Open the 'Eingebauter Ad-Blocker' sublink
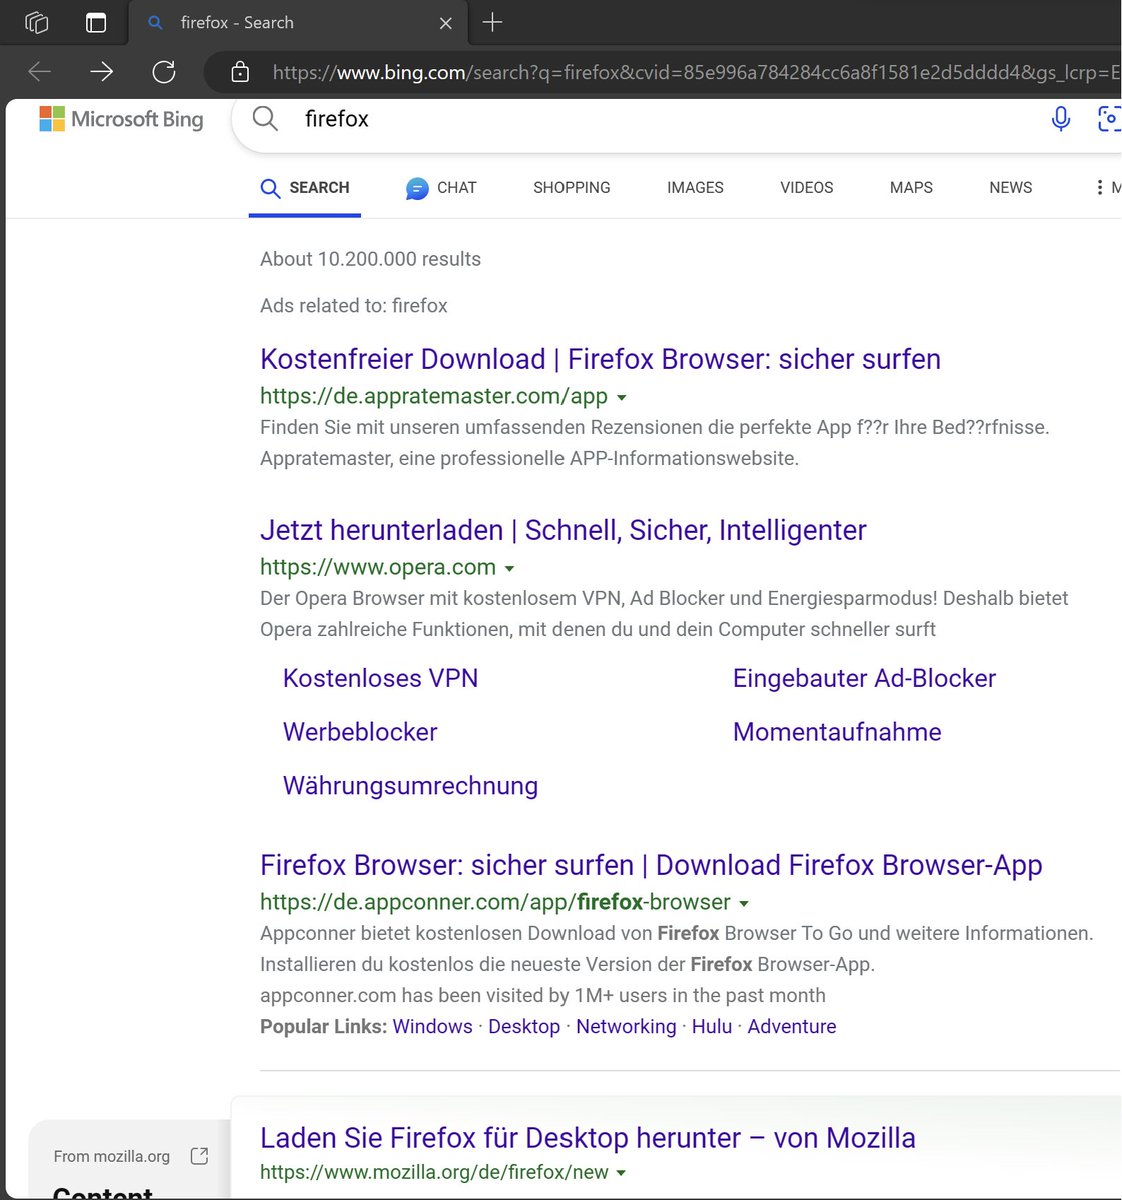 click(x=864, y=678)
